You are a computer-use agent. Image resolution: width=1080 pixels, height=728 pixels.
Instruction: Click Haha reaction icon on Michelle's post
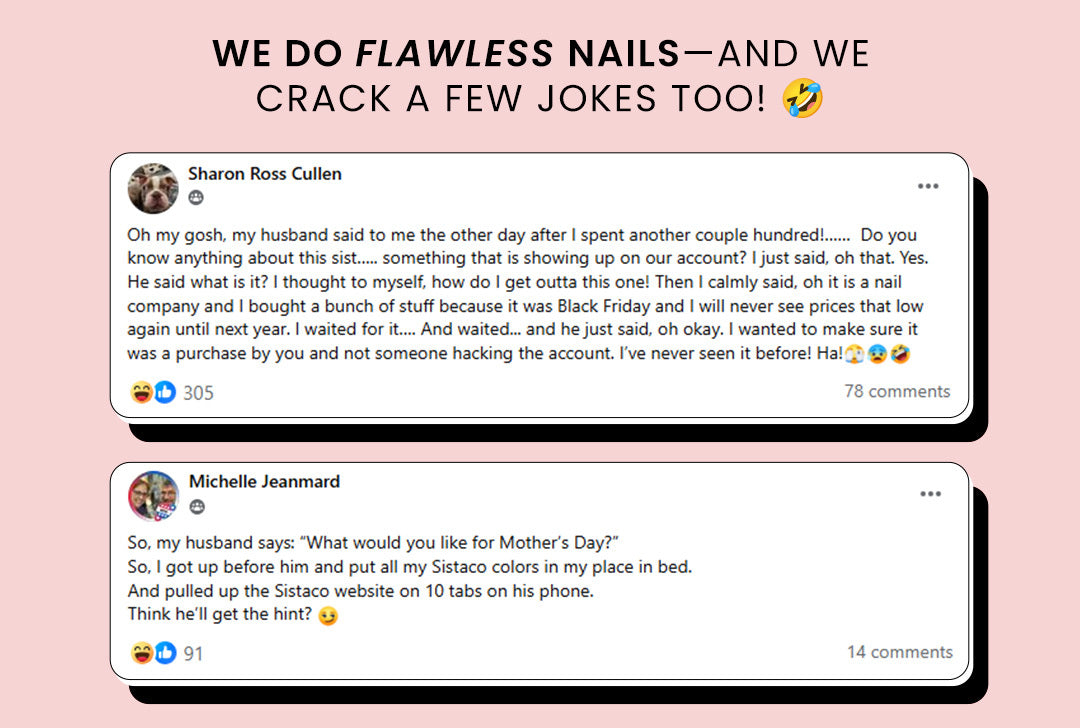143,653
